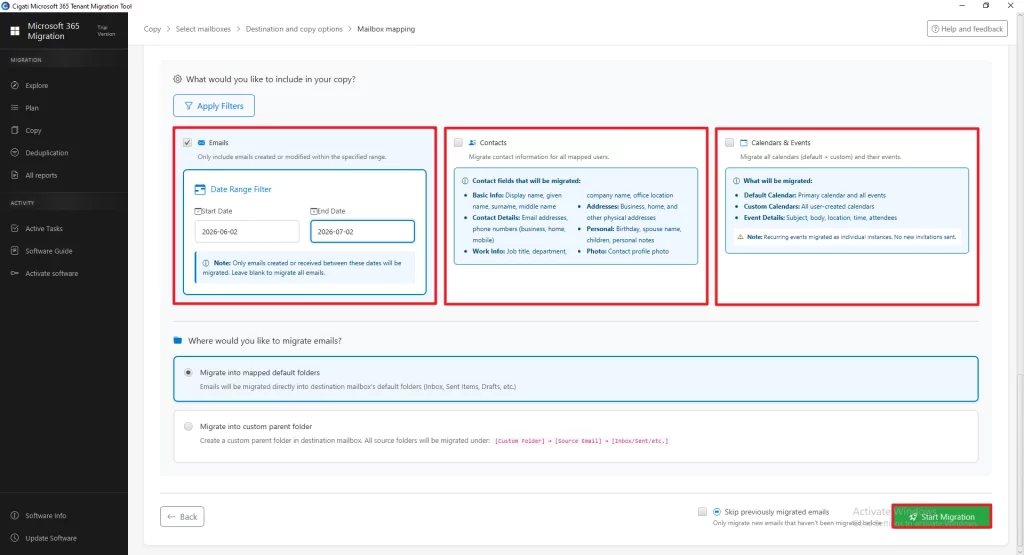1024x555 pixels.
Task: Click the Contacts people icon
Action: tap(472, 142)
